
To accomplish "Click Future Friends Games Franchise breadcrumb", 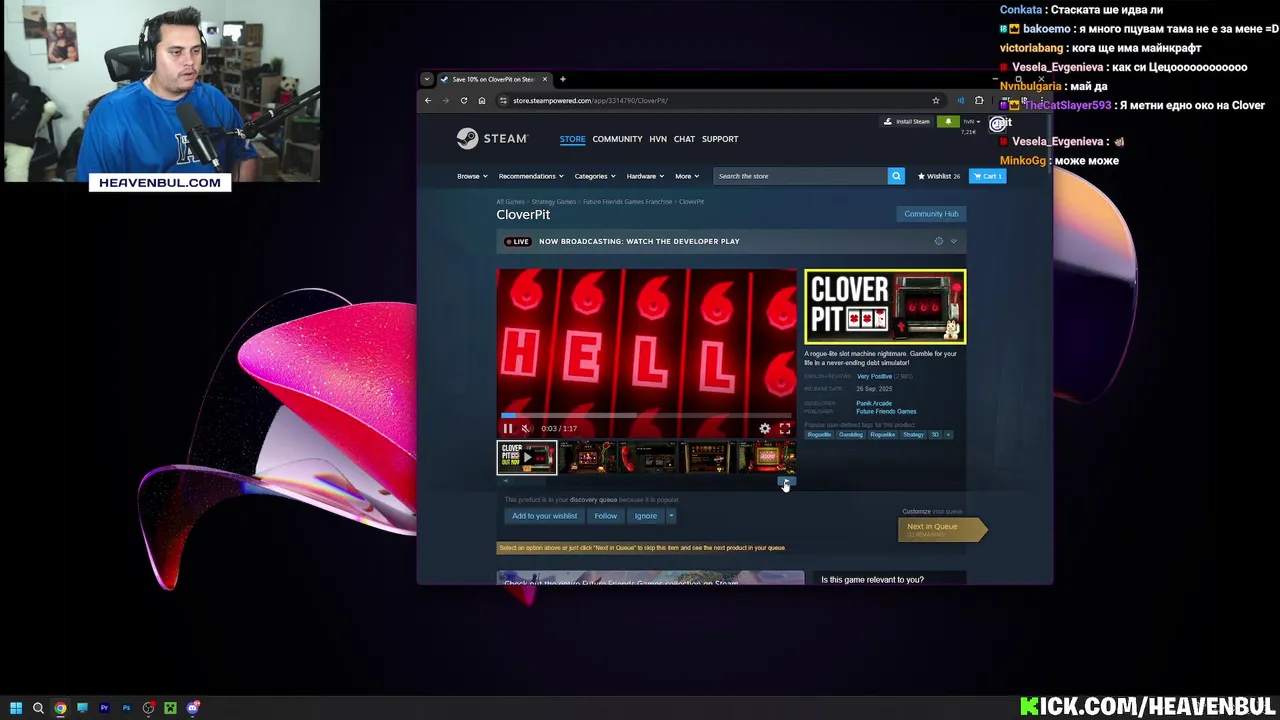I will click(628, 202).
